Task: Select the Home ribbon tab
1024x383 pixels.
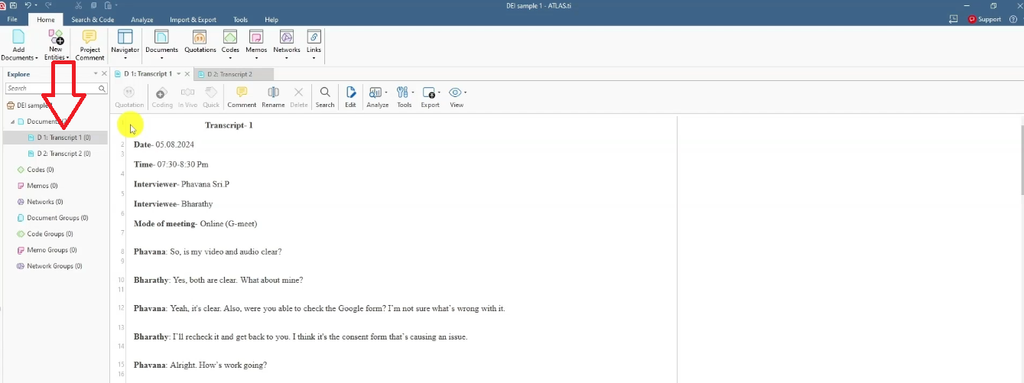Action: coord(46,20)
